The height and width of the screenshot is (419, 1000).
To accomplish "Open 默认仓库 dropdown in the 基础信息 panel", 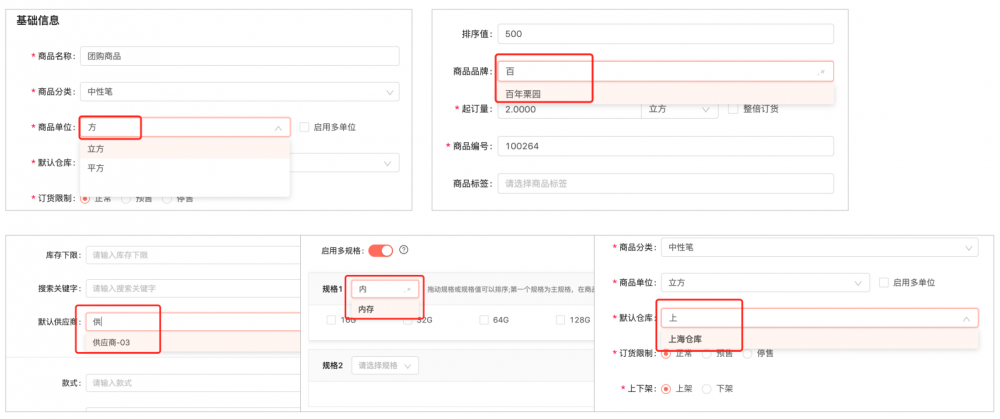I will (344, 163).
